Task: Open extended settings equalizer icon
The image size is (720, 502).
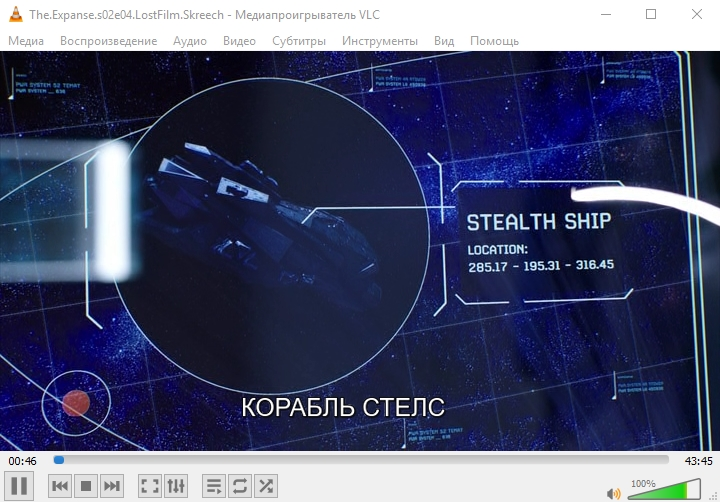Action: [176, 486]
